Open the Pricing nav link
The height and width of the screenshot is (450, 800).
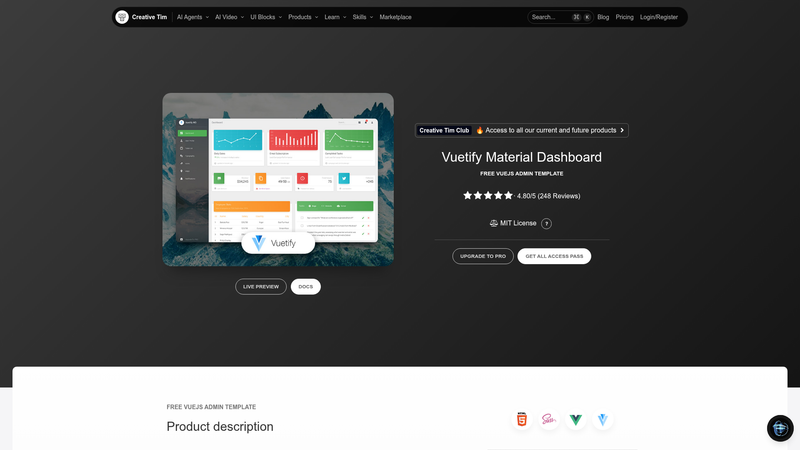pos(624,17)
